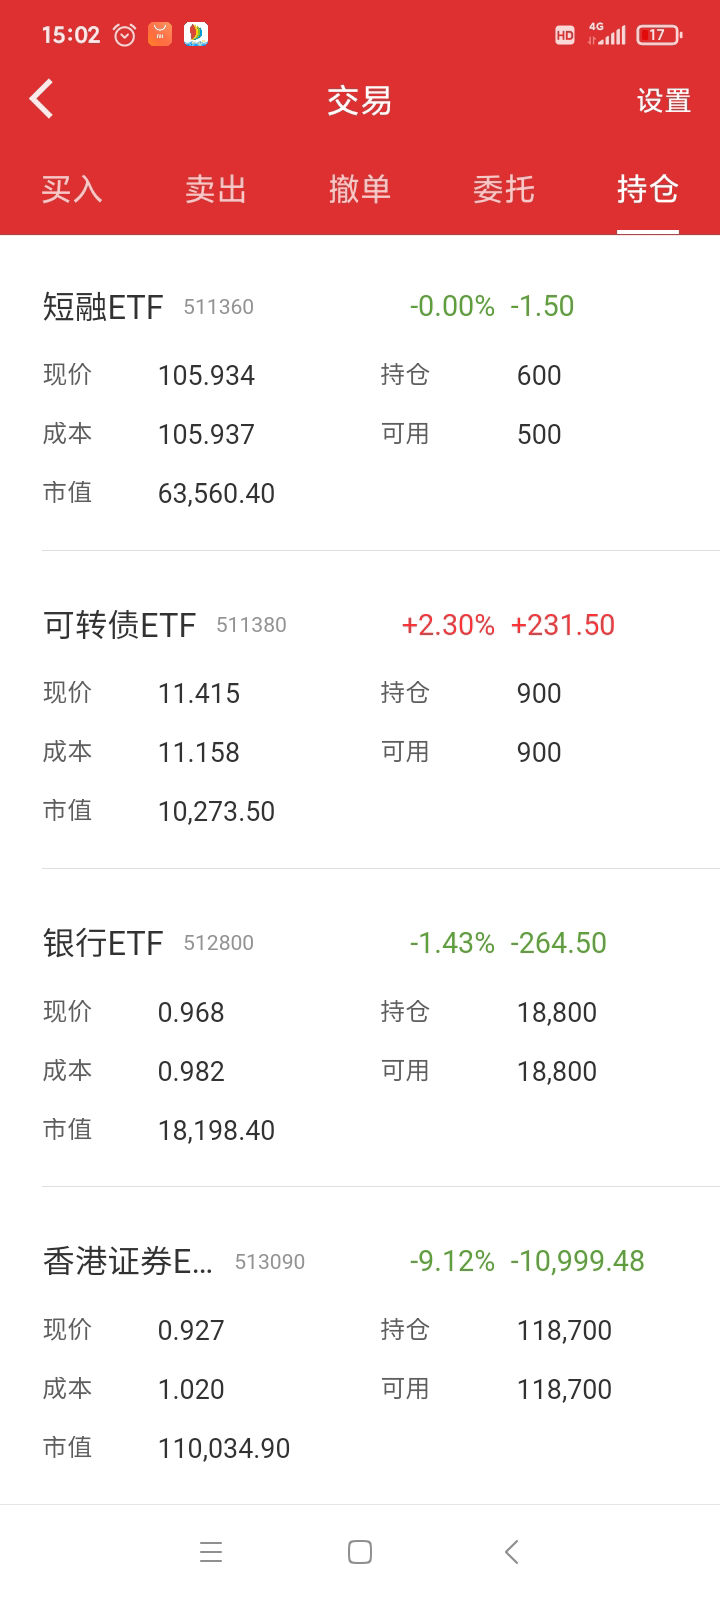Tap the battery indicator icon
The image size is (720, 1600).
[658, 35]
